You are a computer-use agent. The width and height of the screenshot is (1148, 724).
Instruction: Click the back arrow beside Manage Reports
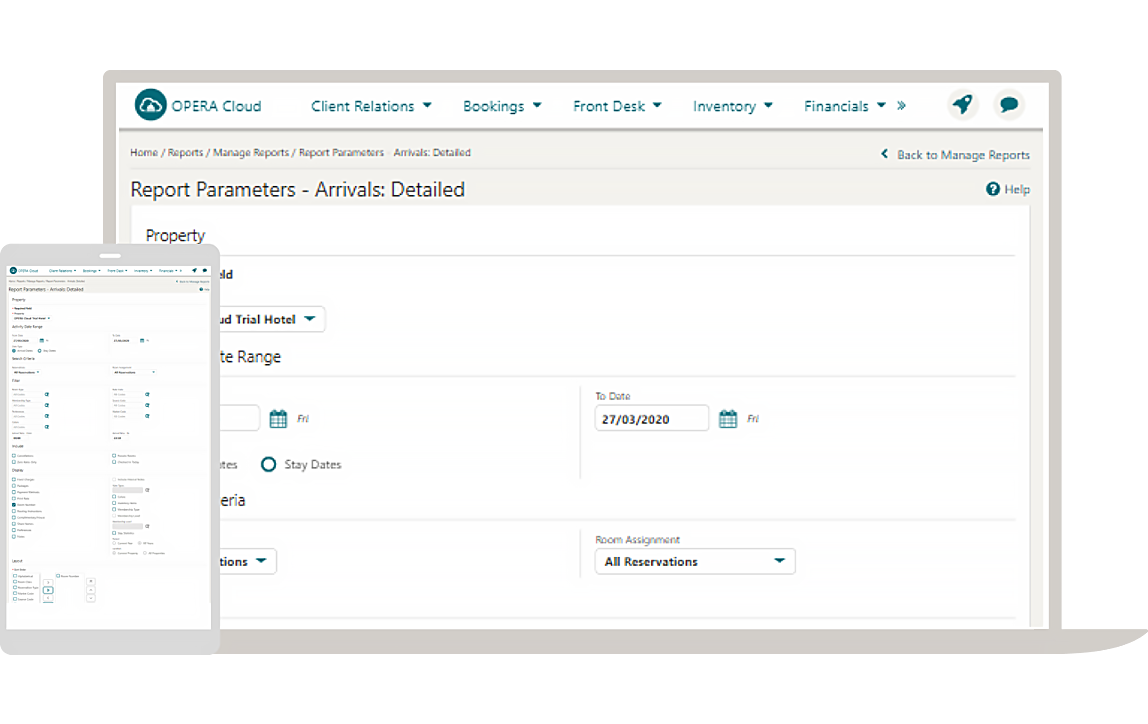click(x=884, y=154)
